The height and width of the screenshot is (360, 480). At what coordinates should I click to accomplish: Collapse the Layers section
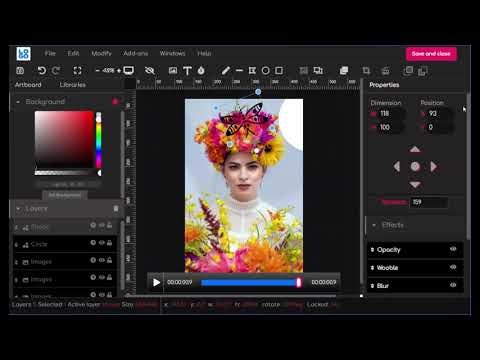point(18,209)
